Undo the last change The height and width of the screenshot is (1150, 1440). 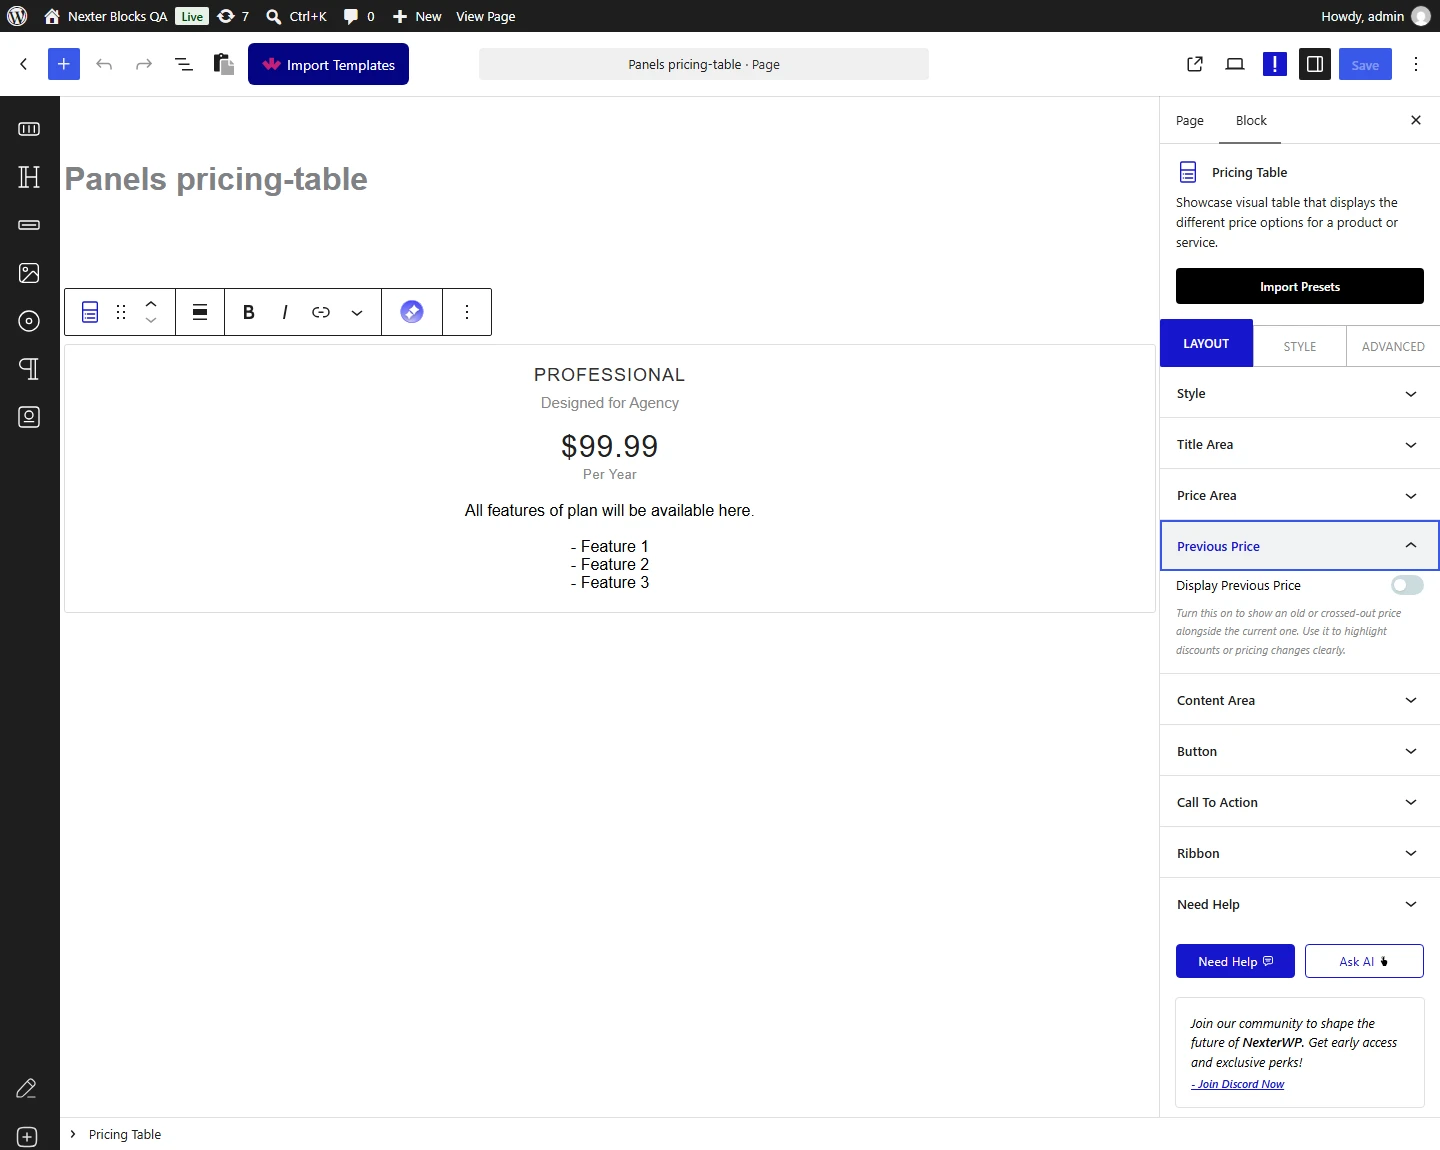[x=104, y=64]
